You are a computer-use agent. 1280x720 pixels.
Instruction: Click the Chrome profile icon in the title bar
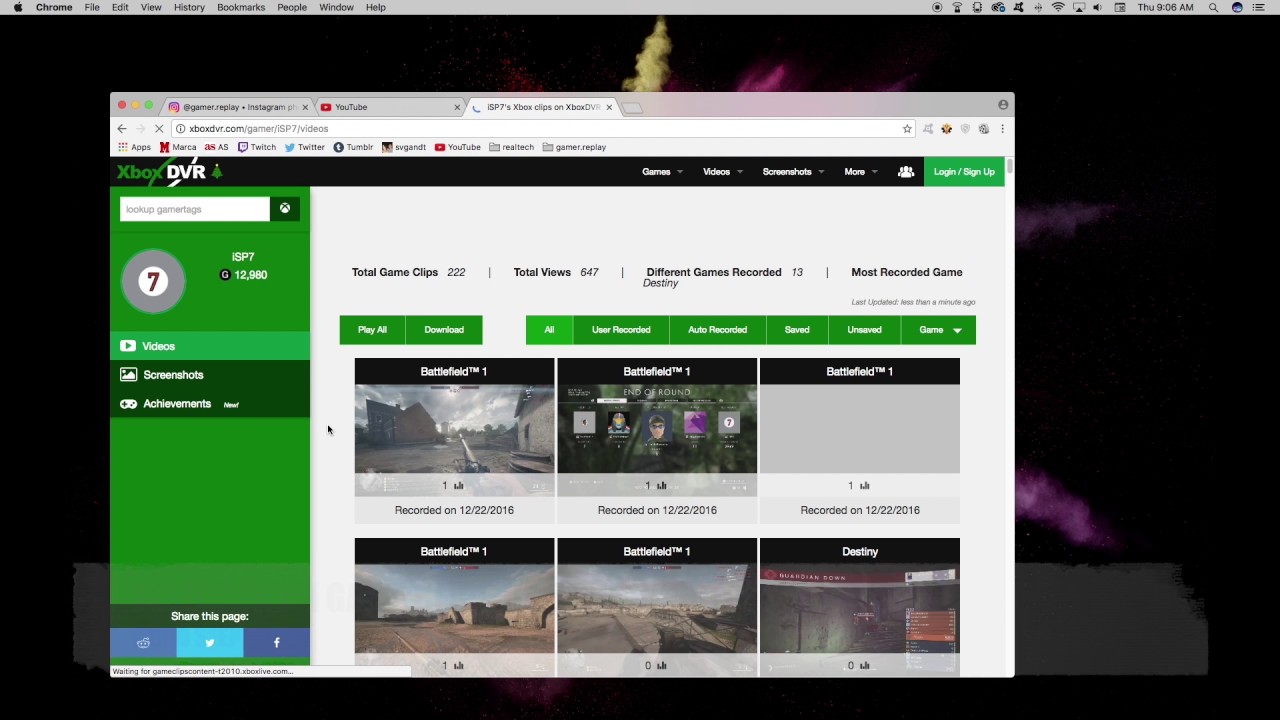click(x=1003, y=104)
